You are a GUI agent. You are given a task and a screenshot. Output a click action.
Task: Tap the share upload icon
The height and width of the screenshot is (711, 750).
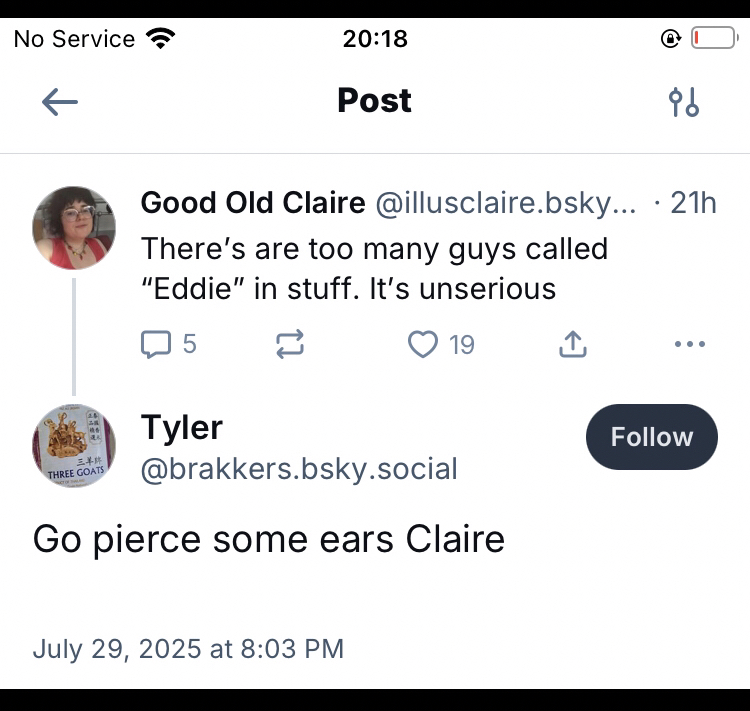pyautogui.click(x=571, y=345)
